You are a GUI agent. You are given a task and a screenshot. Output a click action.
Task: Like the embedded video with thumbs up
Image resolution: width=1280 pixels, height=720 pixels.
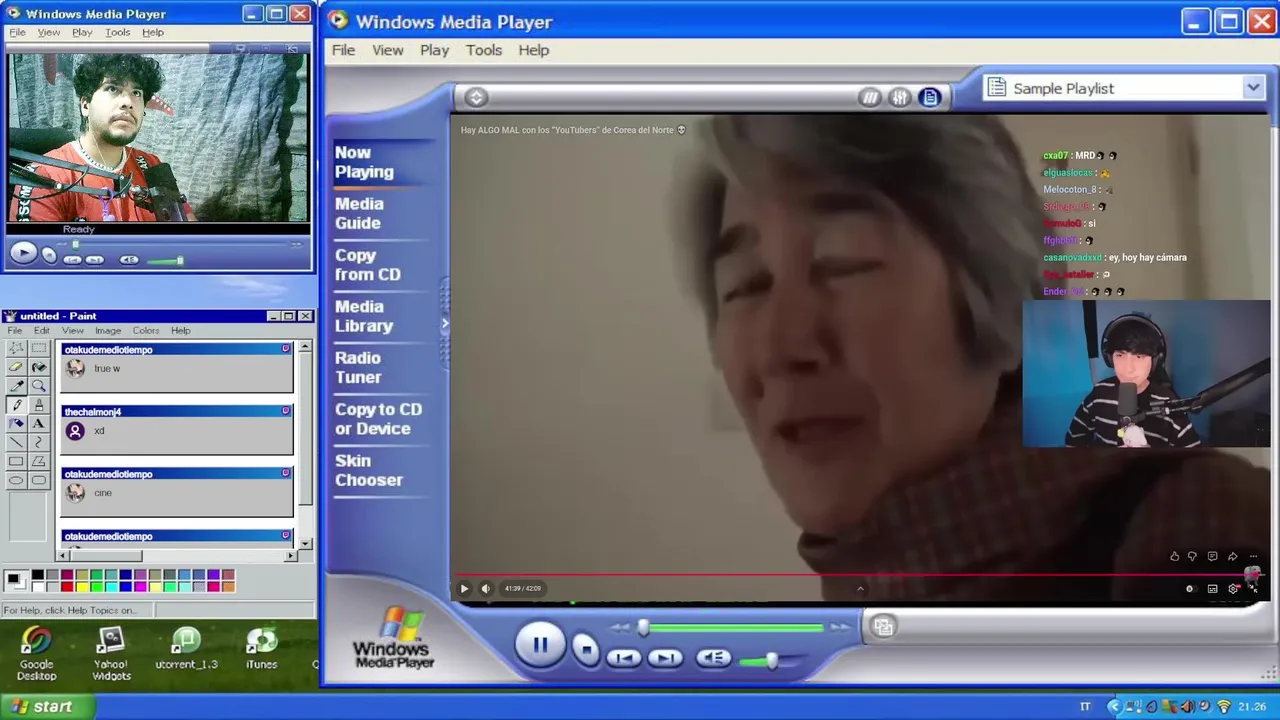click(x=1174, y=556)
